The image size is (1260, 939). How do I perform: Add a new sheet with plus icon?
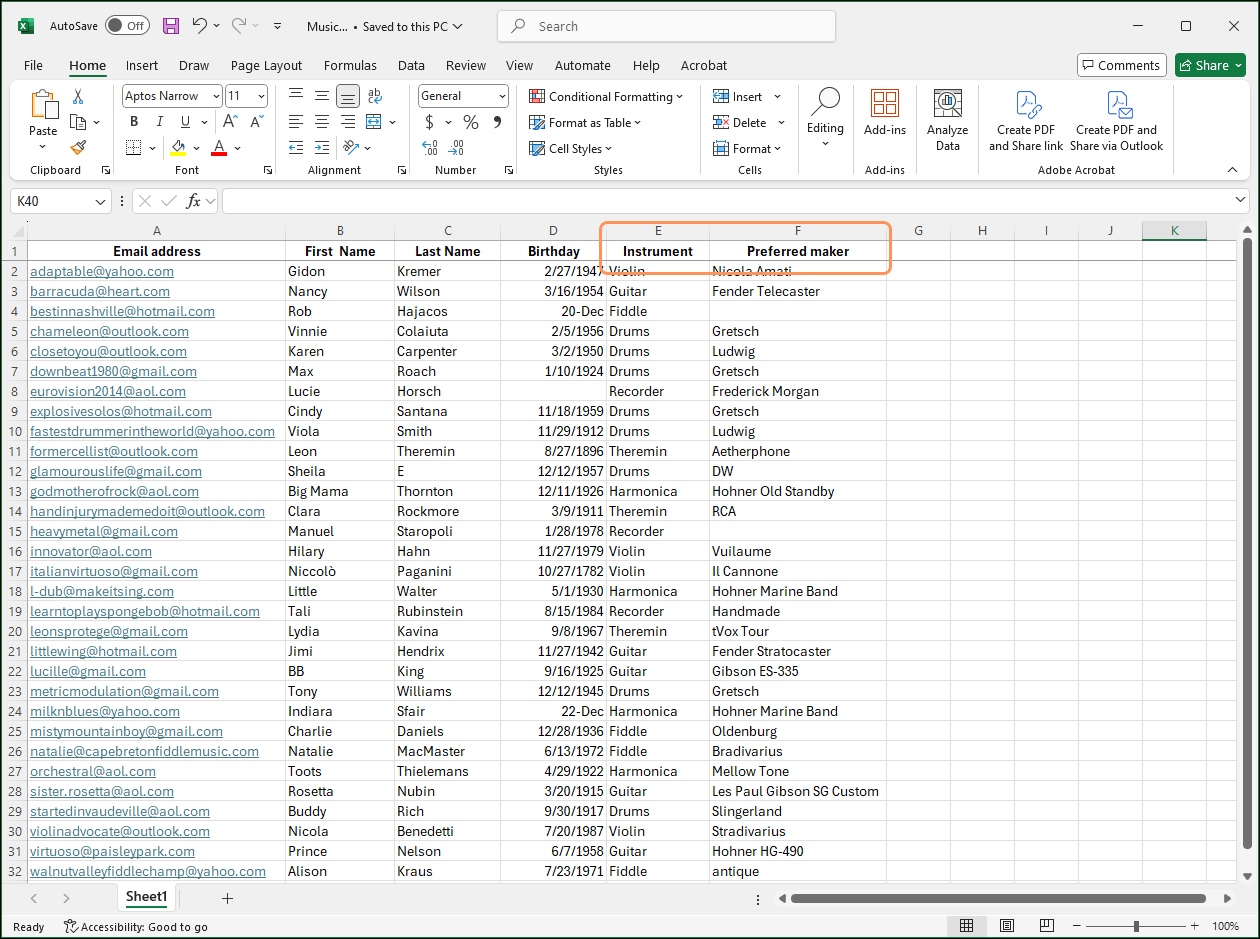(227, 898)
